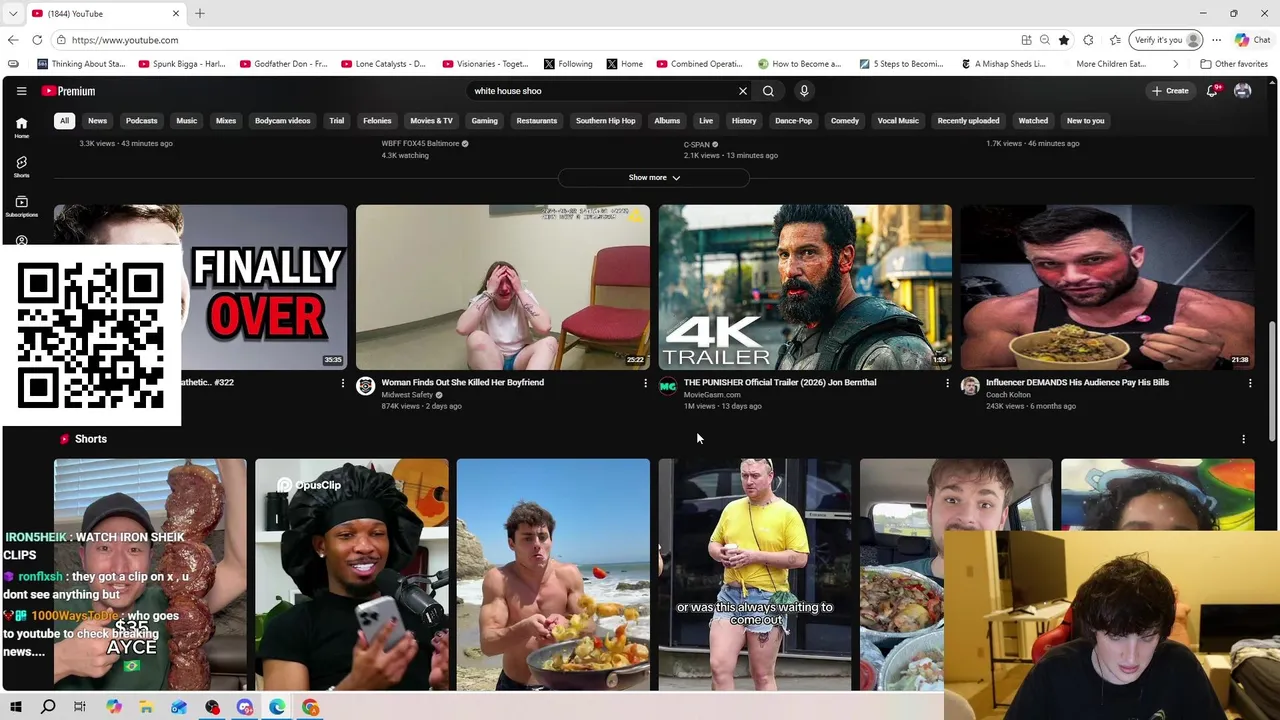Viewport: 1280px width, 720px height.
Task: Open the Following bookmark
Action: (568, 64)
